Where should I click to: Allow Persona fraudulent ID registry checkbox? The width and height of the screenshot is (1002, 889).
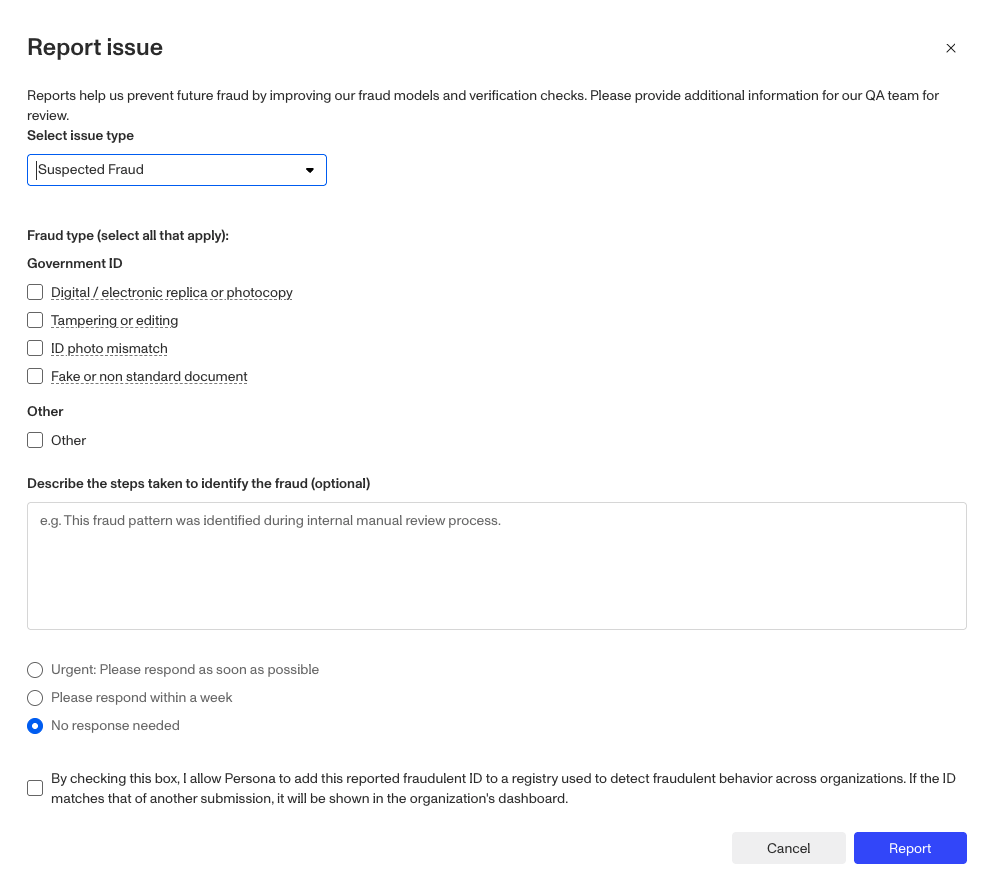[35, 788]
